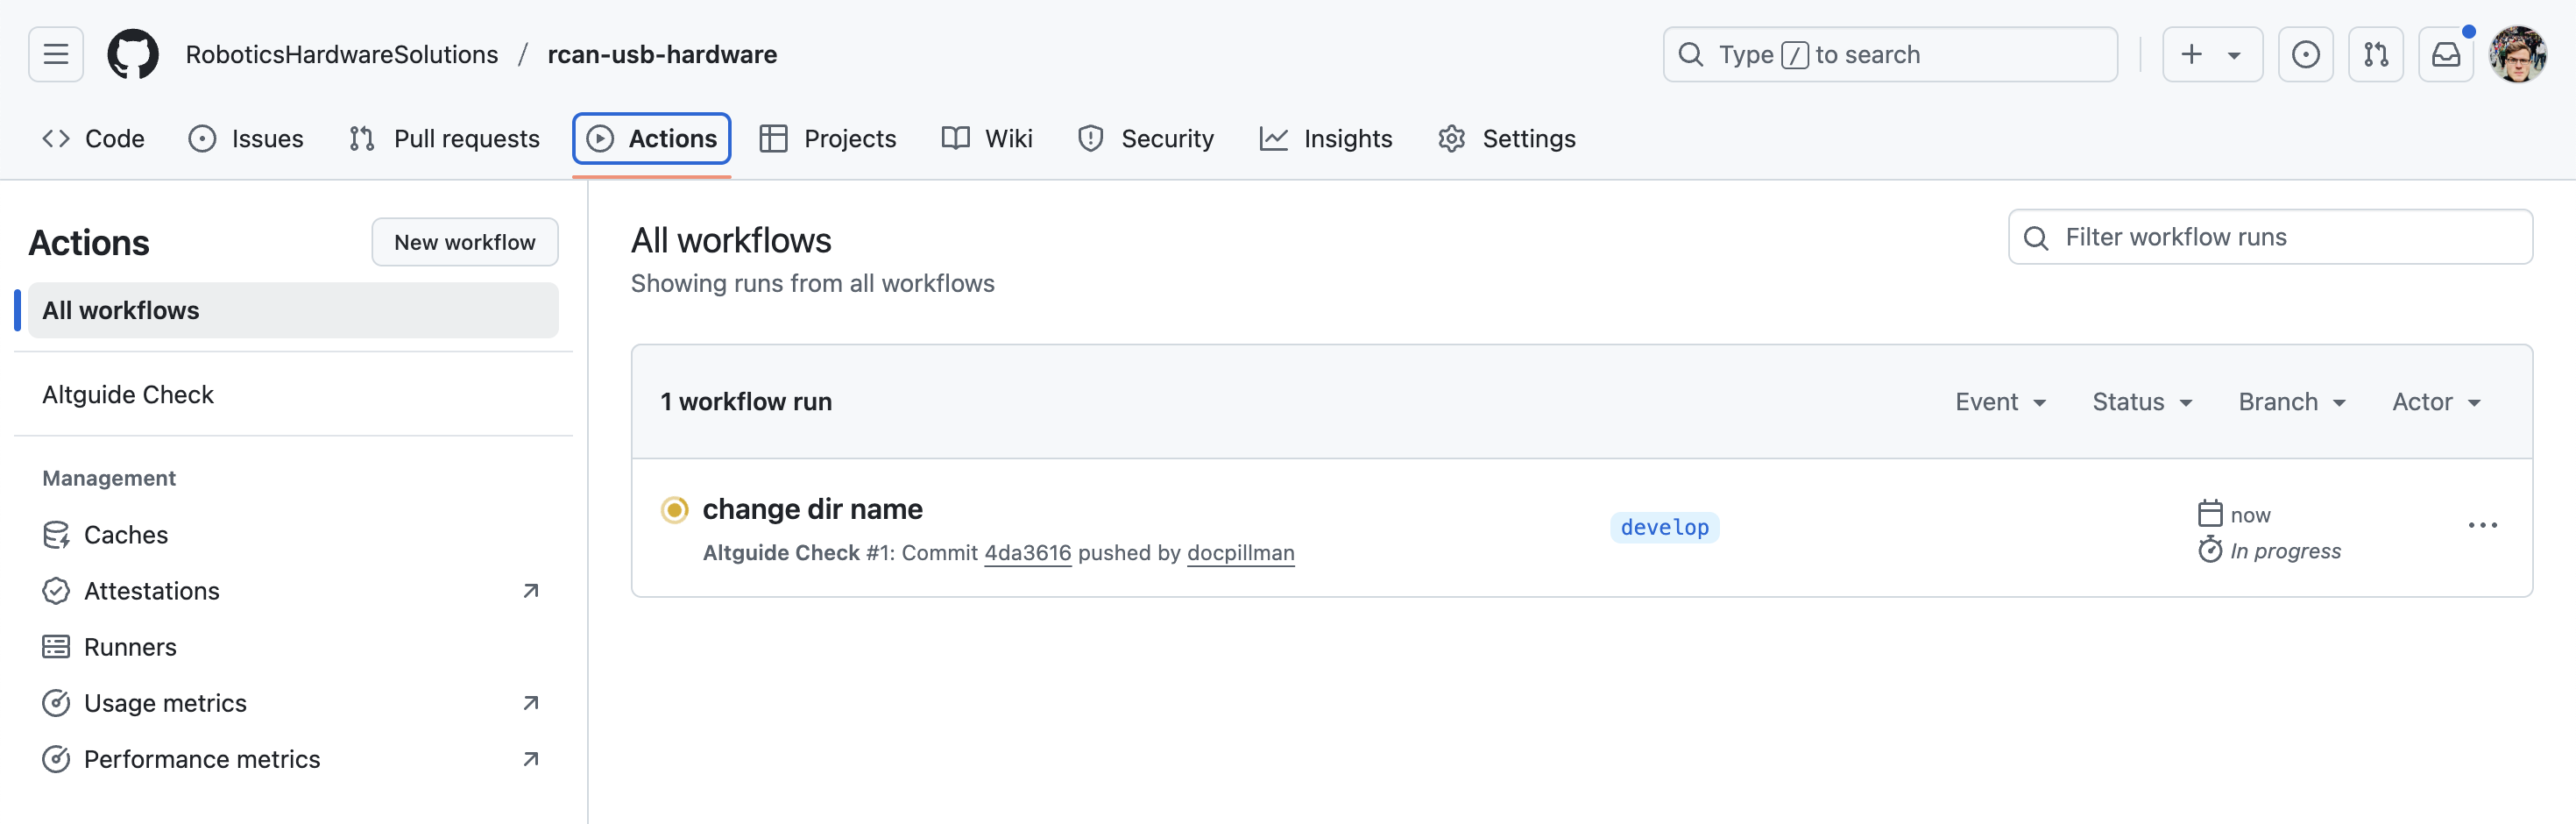Expand the Branch filter dropdown
This screenshot has width=2576, height=824.
[x=2292, y=402]
